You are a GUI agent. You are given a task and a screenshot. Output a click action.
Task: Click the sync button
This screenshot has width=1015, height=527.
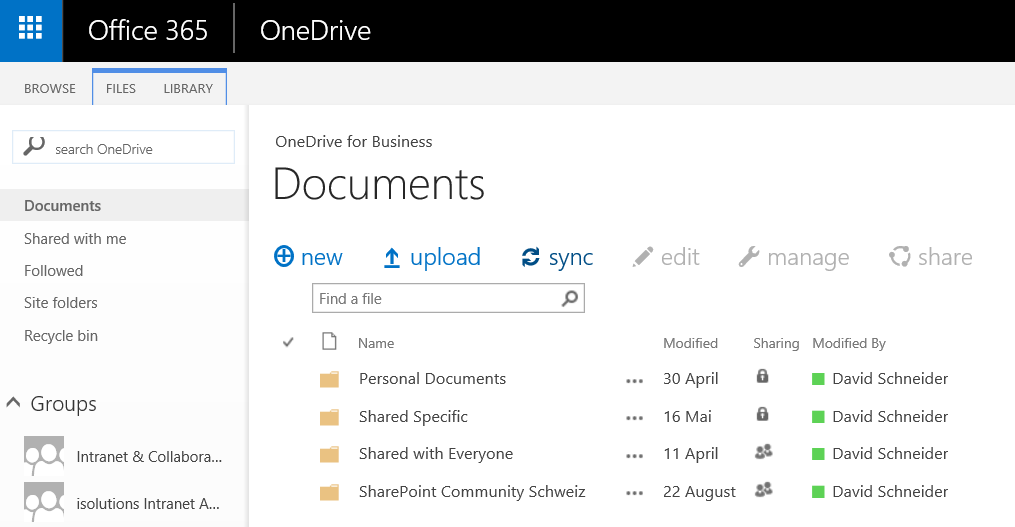coord(557,257)
